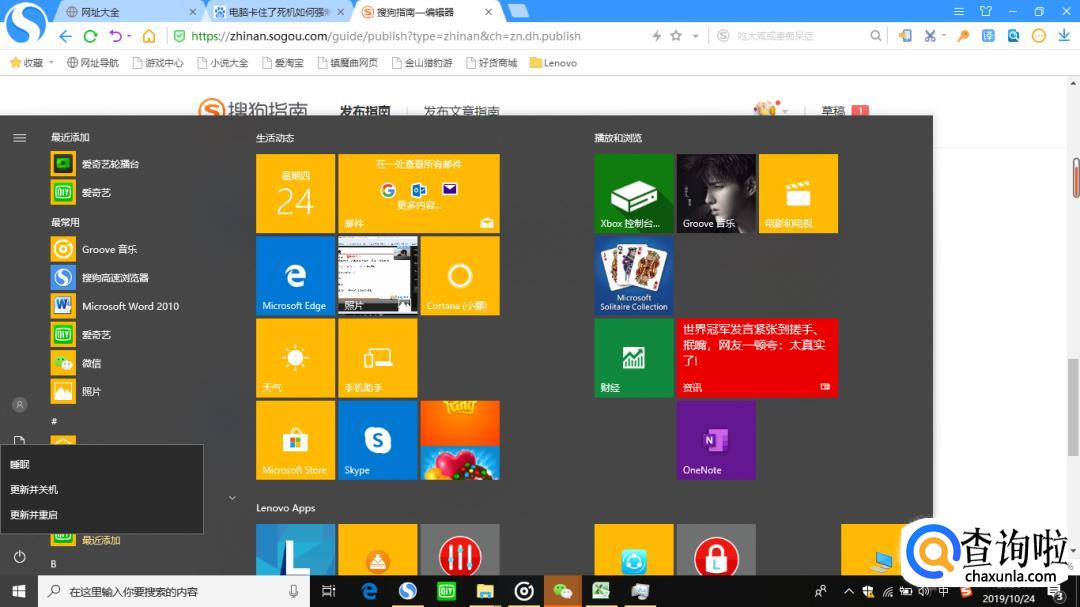Switch to the 电脑卡住了死机如何强 tab
Image resolution: width=1080 pixels, height=607 pixels.
pos(278,12)
